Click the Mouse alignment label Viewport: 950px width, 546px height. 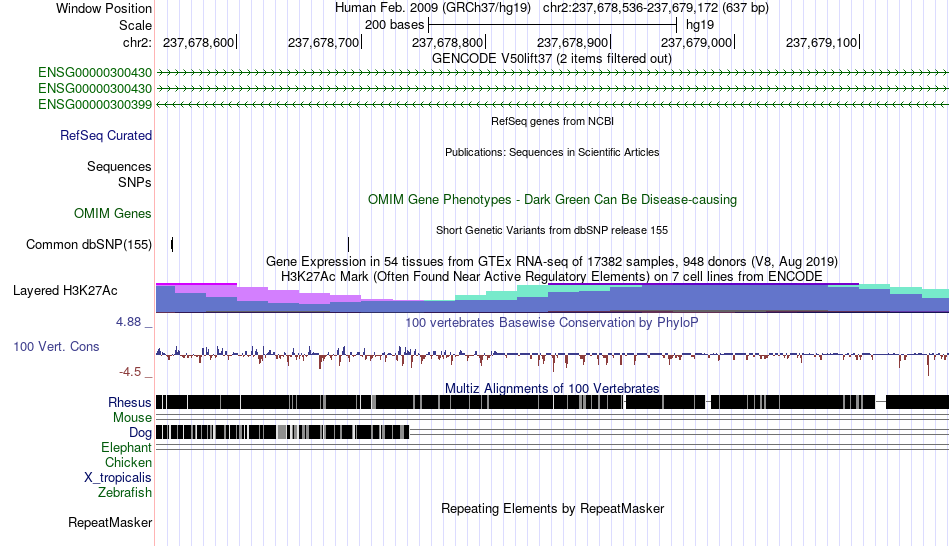[x=132, y=418]
